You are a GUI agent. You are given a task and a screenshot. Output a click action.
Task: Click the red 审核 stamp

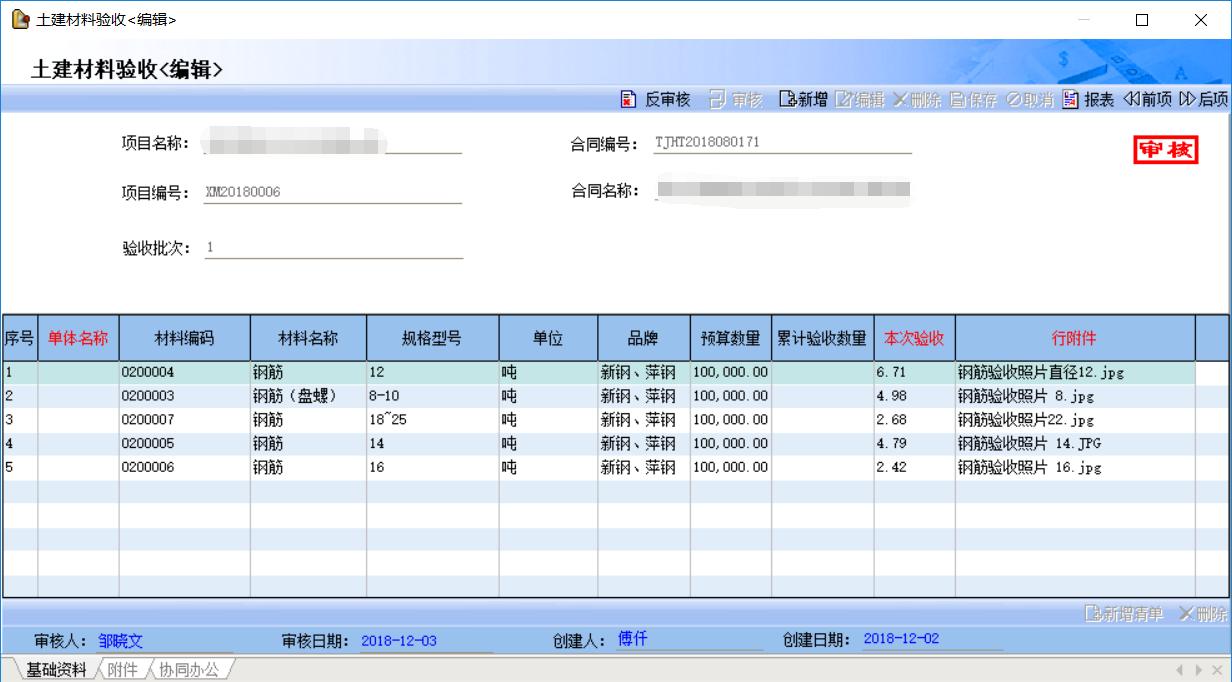point(1165,150)
